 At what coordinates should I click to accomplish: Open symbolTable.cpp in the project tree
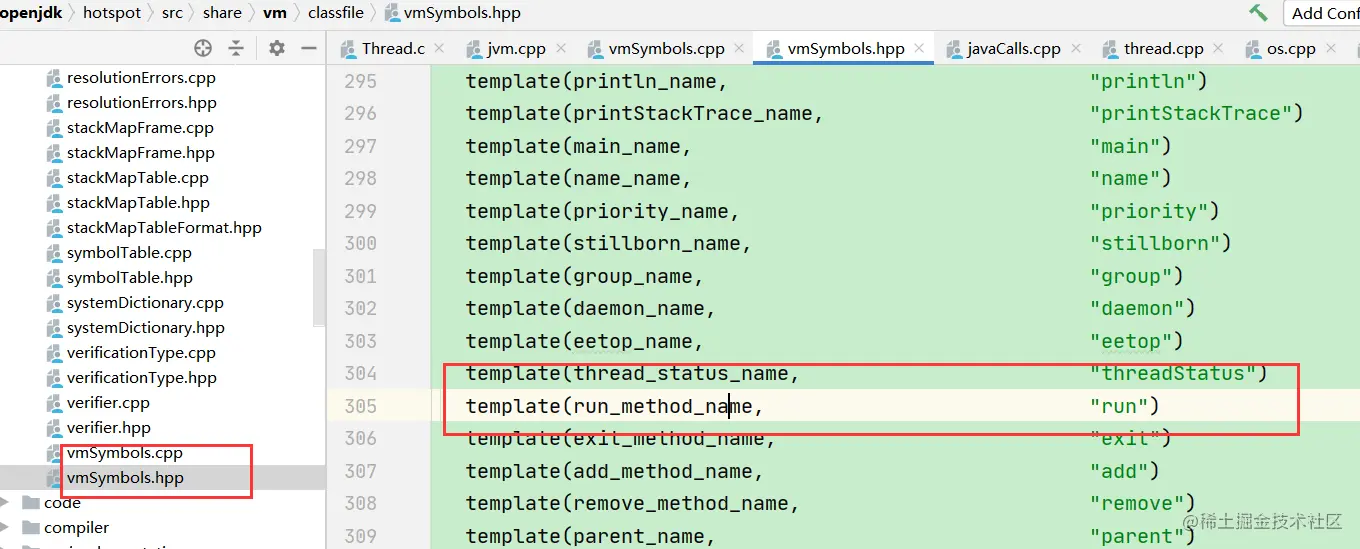point(129,253)
